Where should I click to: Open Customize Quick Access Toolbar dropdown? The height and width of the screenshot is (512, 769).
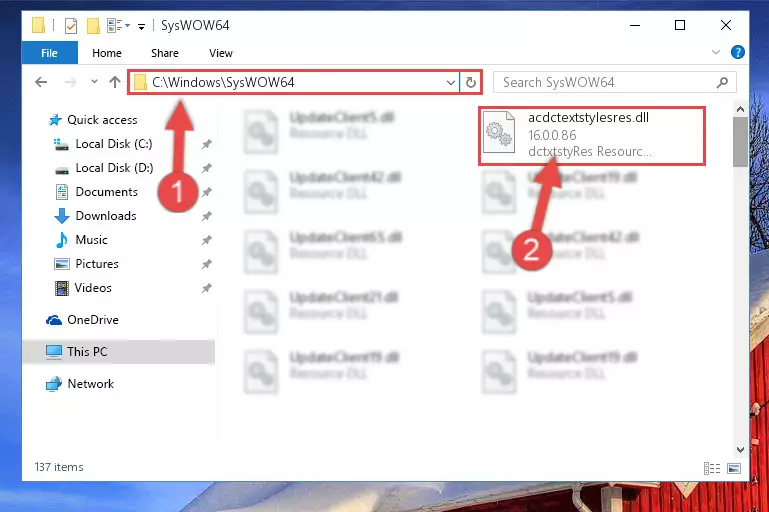[141, 26]
